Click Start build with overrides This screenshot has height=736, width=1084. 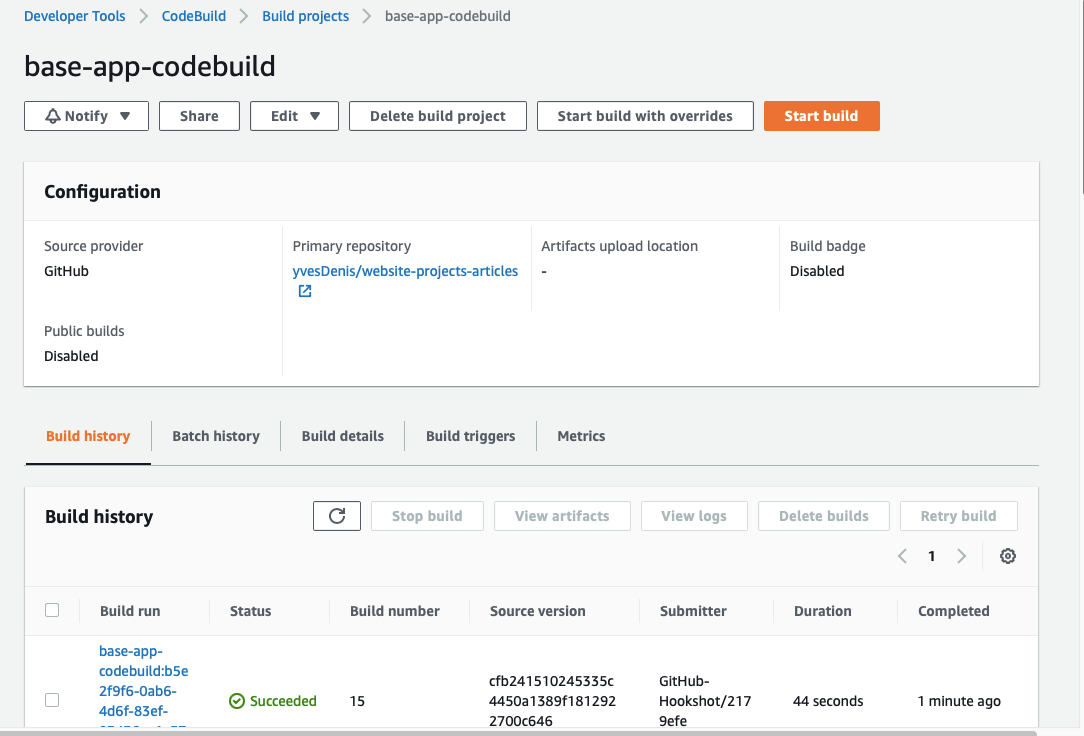pos(645,116)
